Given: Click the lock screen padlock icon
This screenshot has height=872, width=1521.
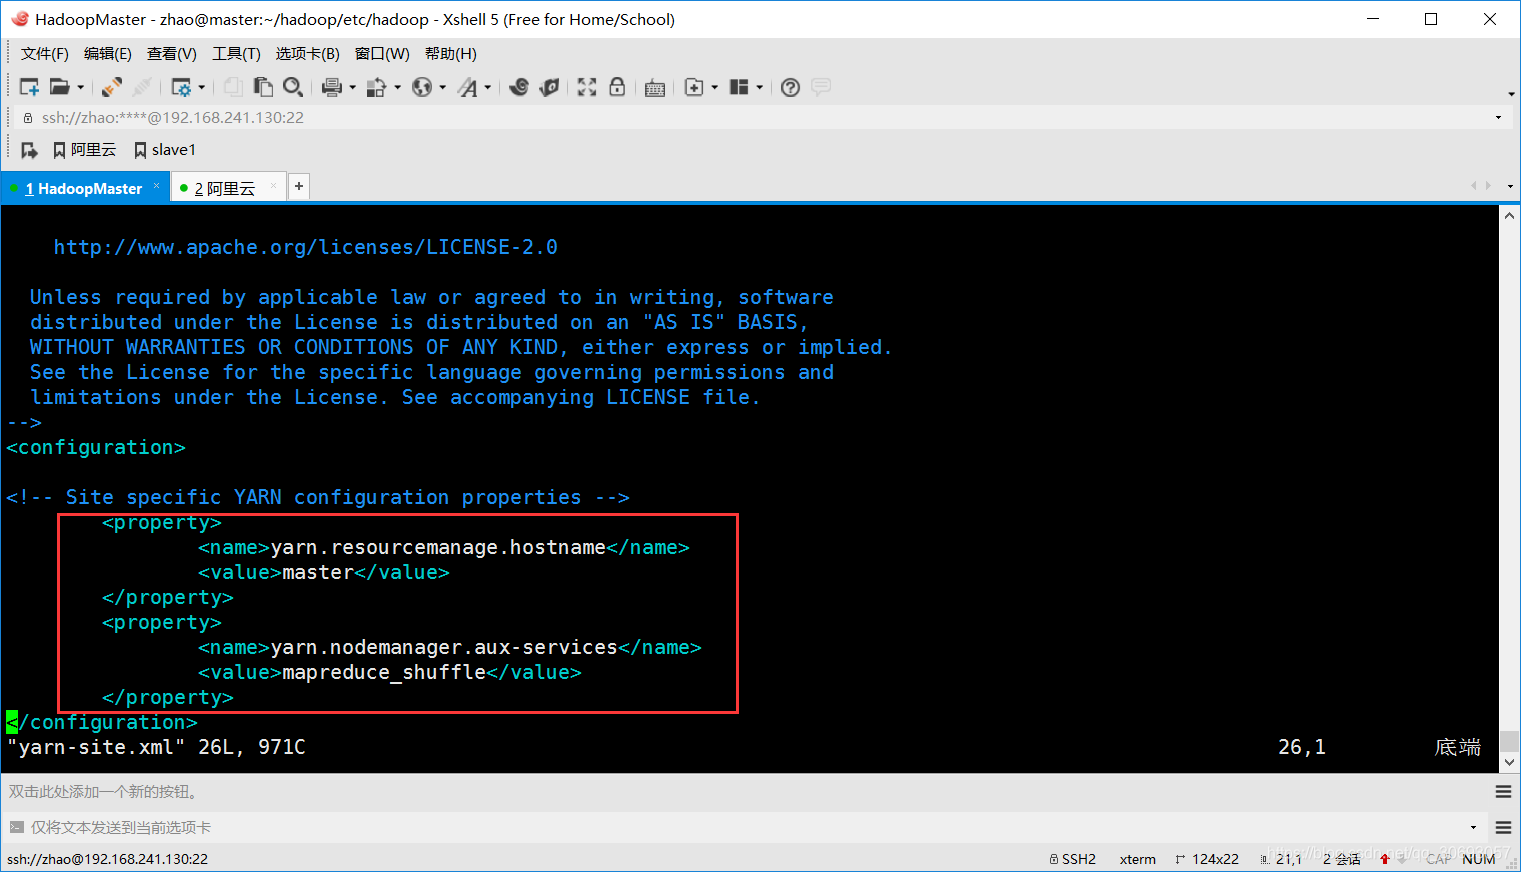Looking at the screenshot, I should 617,87.
